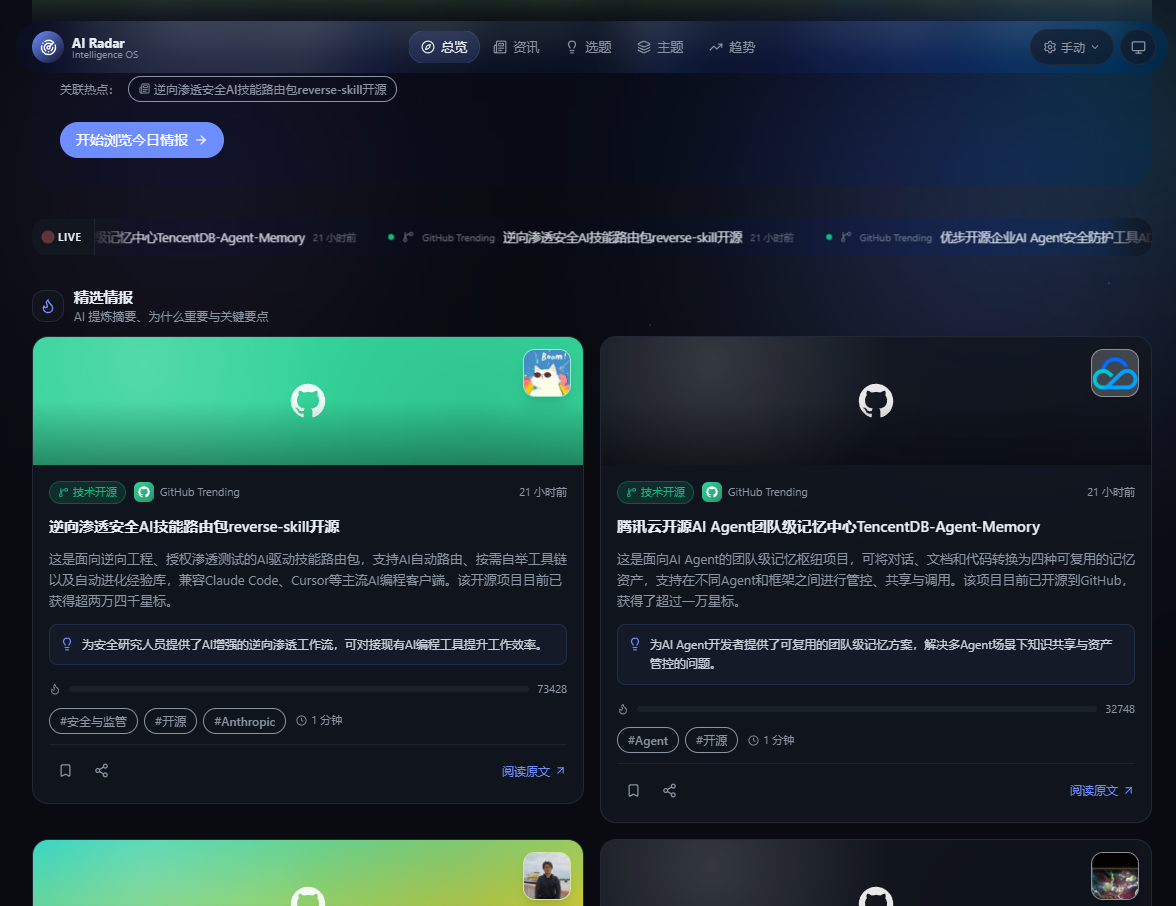
Task: Click the Tencent cloud avatar icon
Action: (1114, 373)
